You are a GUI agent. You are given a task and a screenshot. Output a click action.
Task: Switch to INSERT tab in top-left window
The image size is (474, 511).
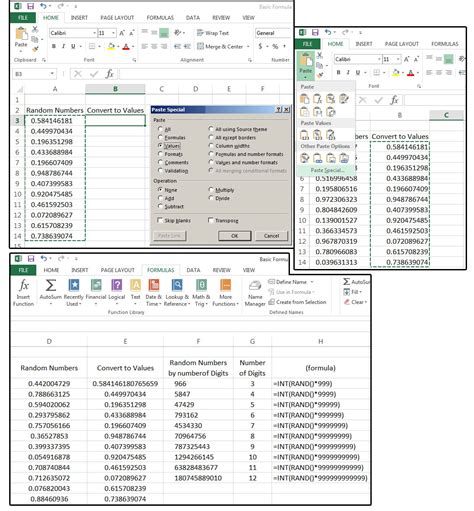pos(79,18)
